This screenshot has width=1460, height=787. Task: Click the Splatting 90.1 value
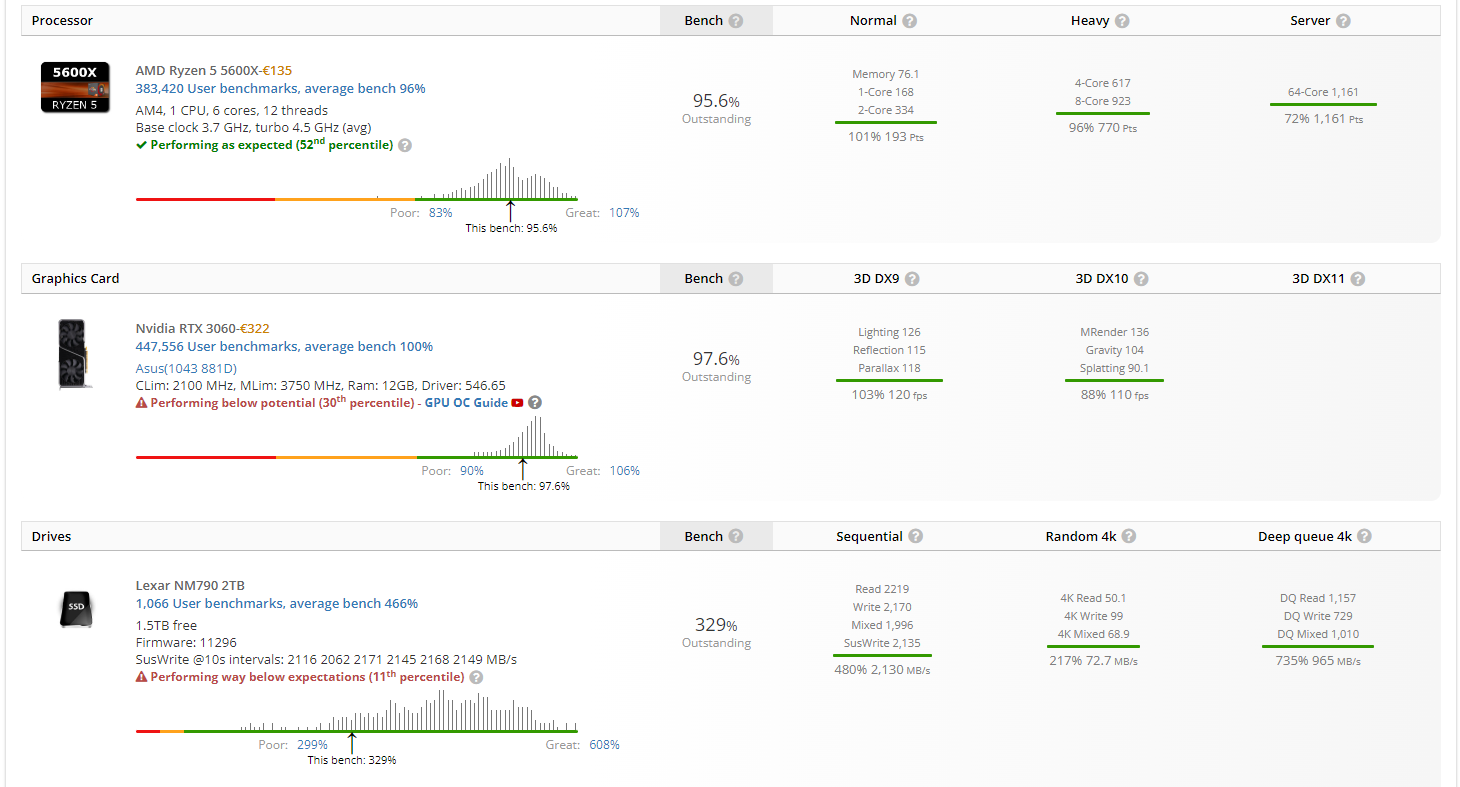(x=1114, y=368)
